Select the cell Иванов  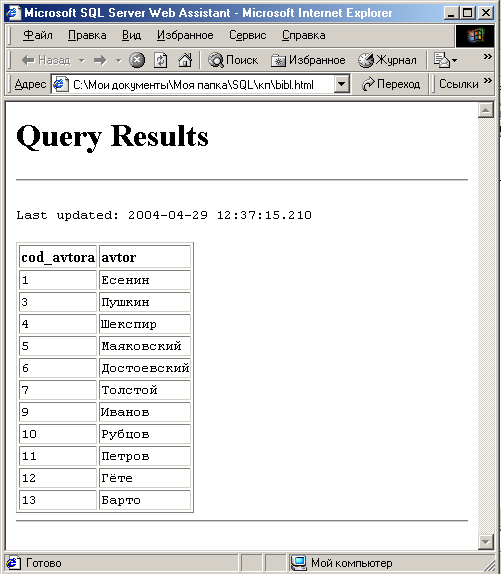click(x=145, y=412)
